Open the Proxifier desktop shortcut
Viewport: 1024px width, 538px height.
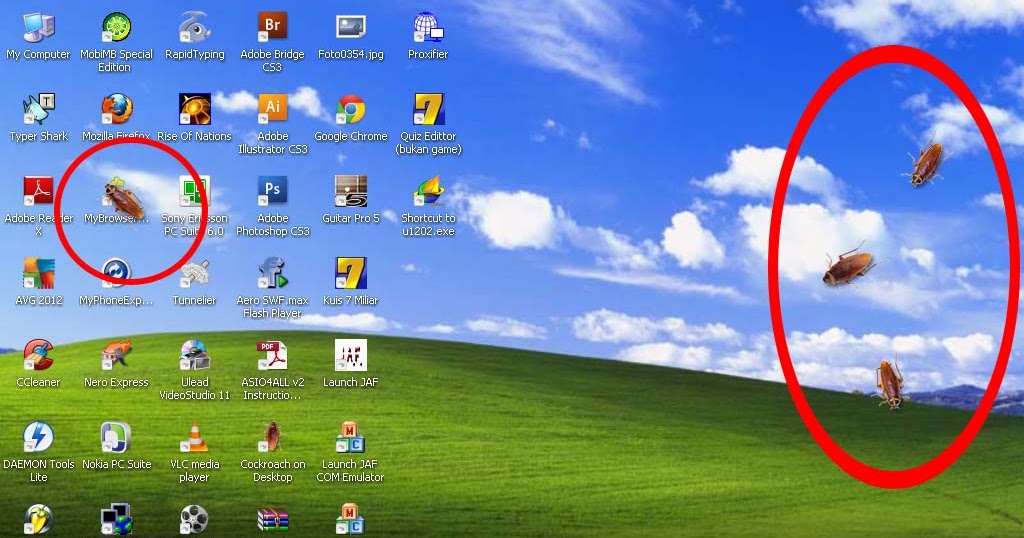pyautogui.click(x=428, y=27)
